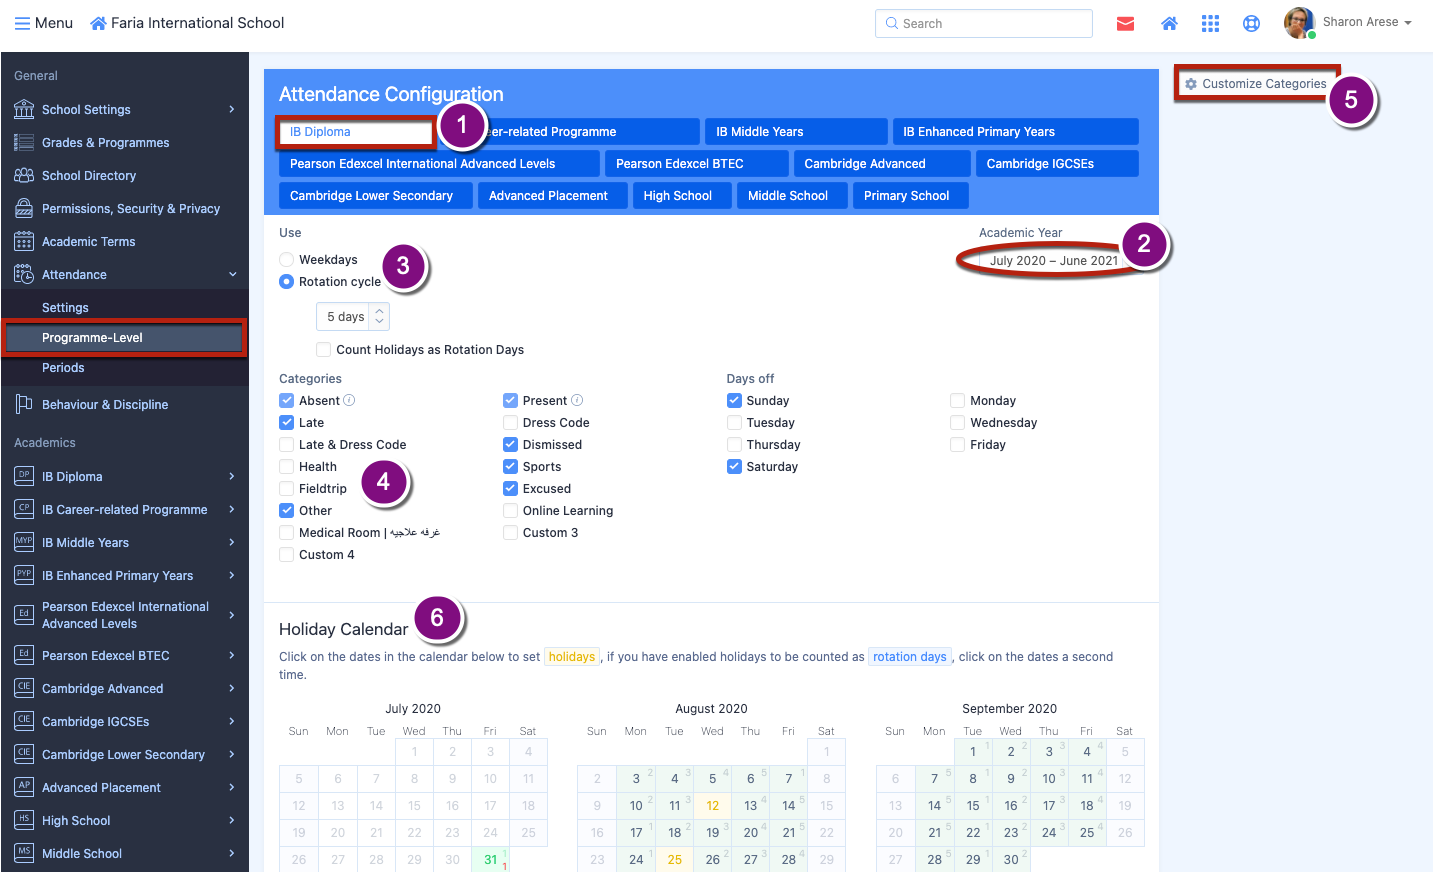
Task: Open the mail inbox icon
Action: tap(1125, 24)
